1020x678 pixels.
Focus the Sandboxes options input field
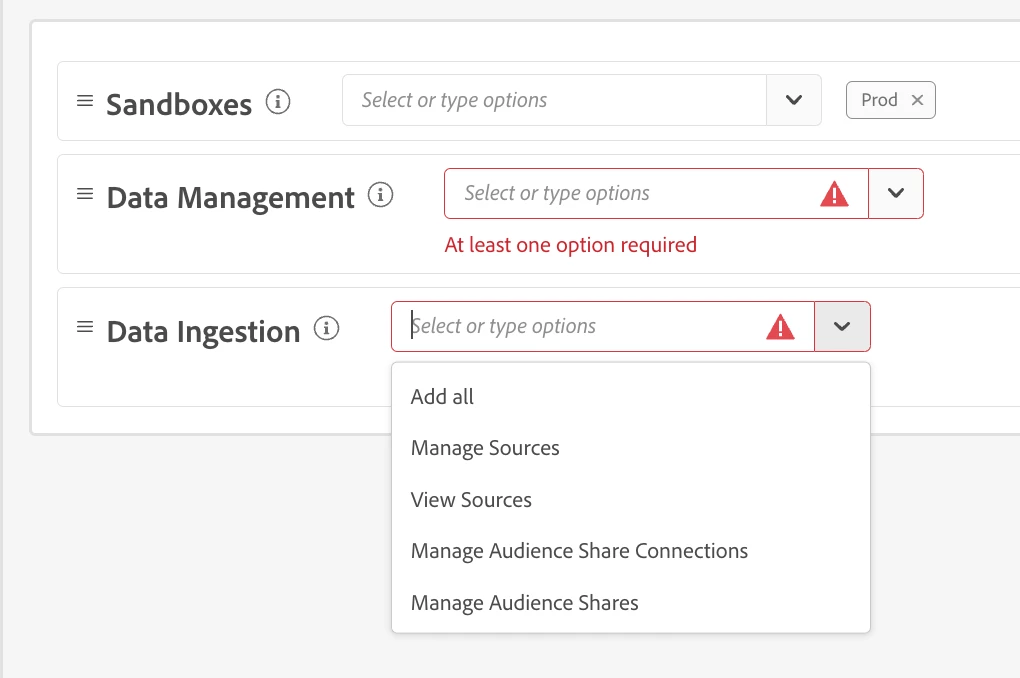pyautogui.click(x=553, y=100)
